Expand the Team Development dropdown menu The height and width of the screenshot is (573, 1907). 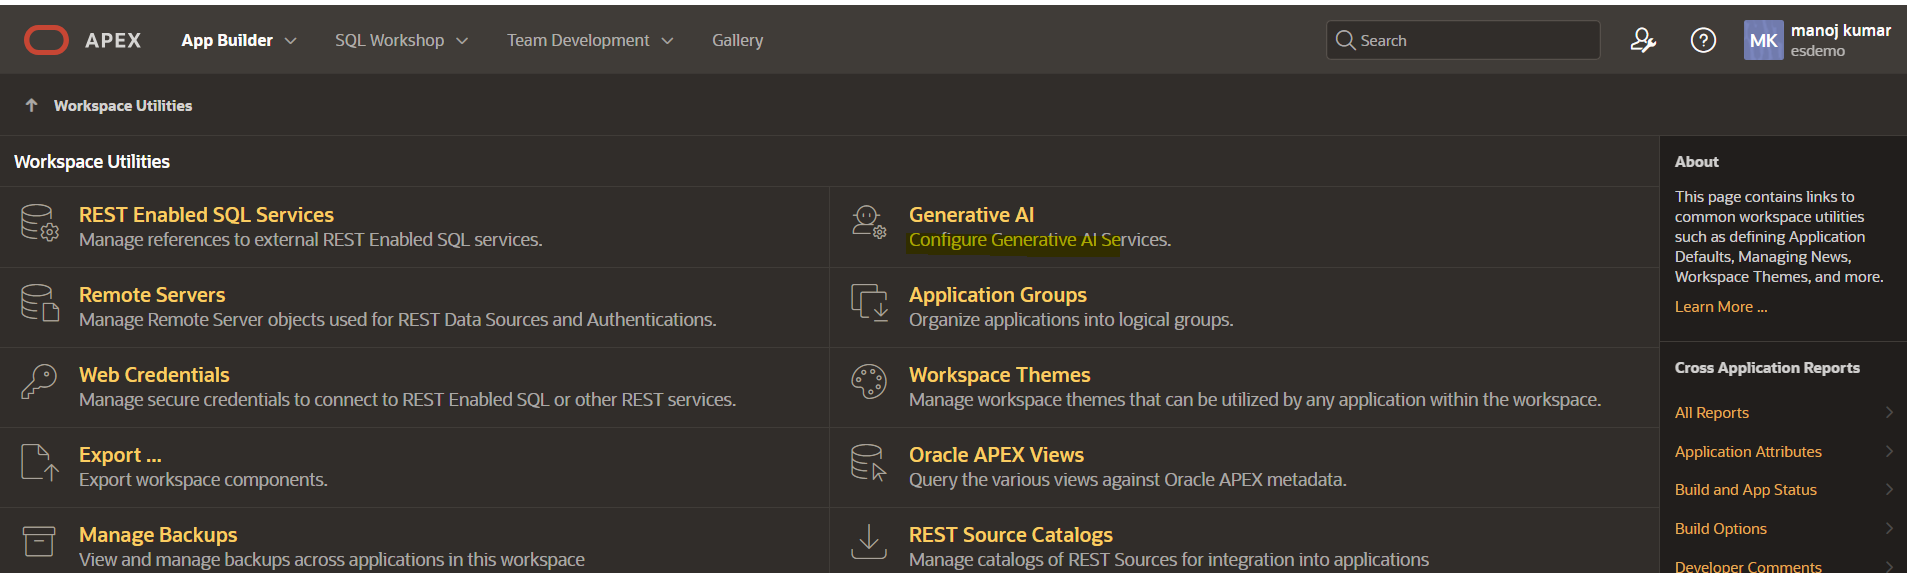589,40
